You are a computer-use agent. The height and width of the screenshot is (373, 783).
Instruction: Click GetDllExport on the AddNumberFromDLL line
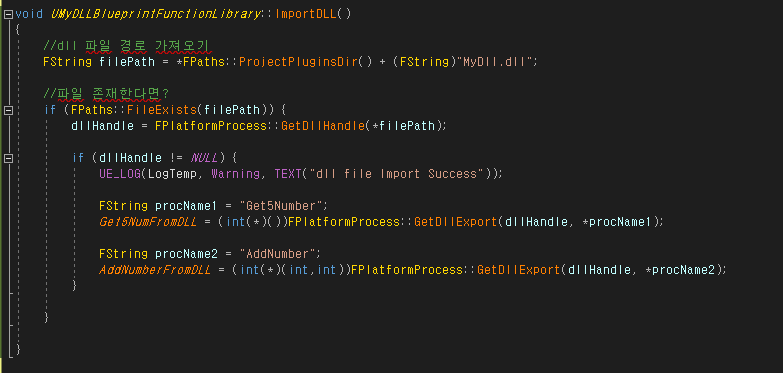coord(519,270)
